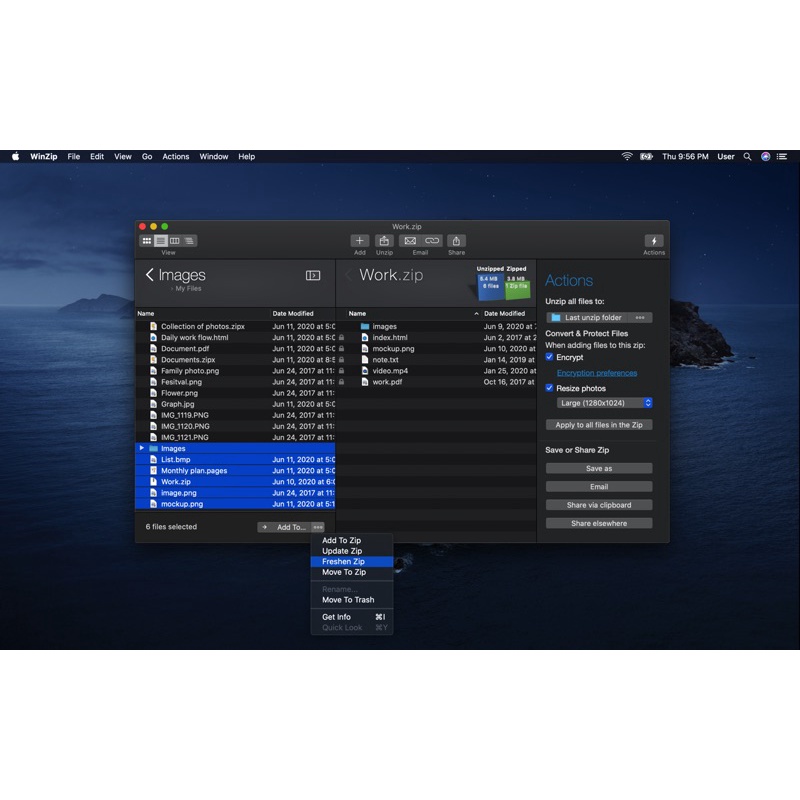Open Spotlight search icon
Image resolution: width=800 pixels, height=800 pixels.
pyautogui.click(x=747, y=157)
